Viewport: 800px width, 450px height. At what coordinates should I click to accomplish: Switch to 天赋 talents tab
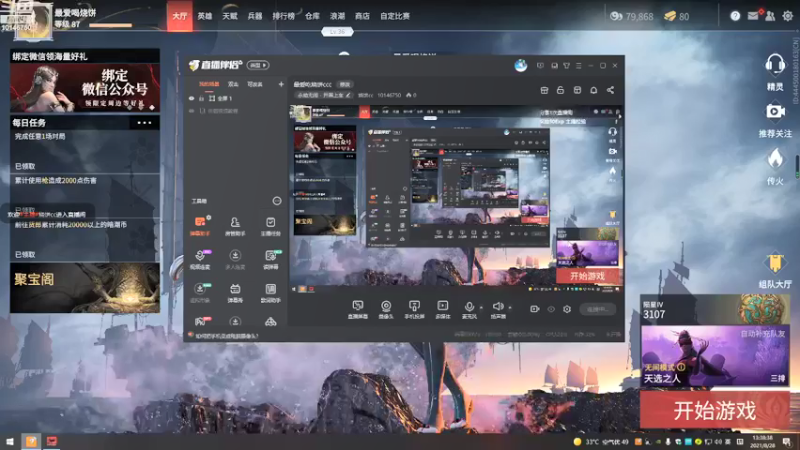coord(230,16)
